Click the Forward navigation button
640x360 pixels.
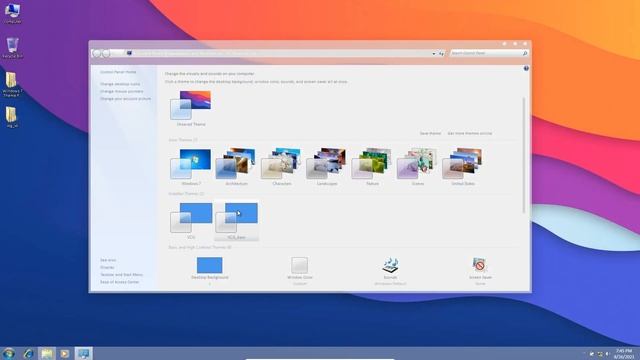coord(106,53)
